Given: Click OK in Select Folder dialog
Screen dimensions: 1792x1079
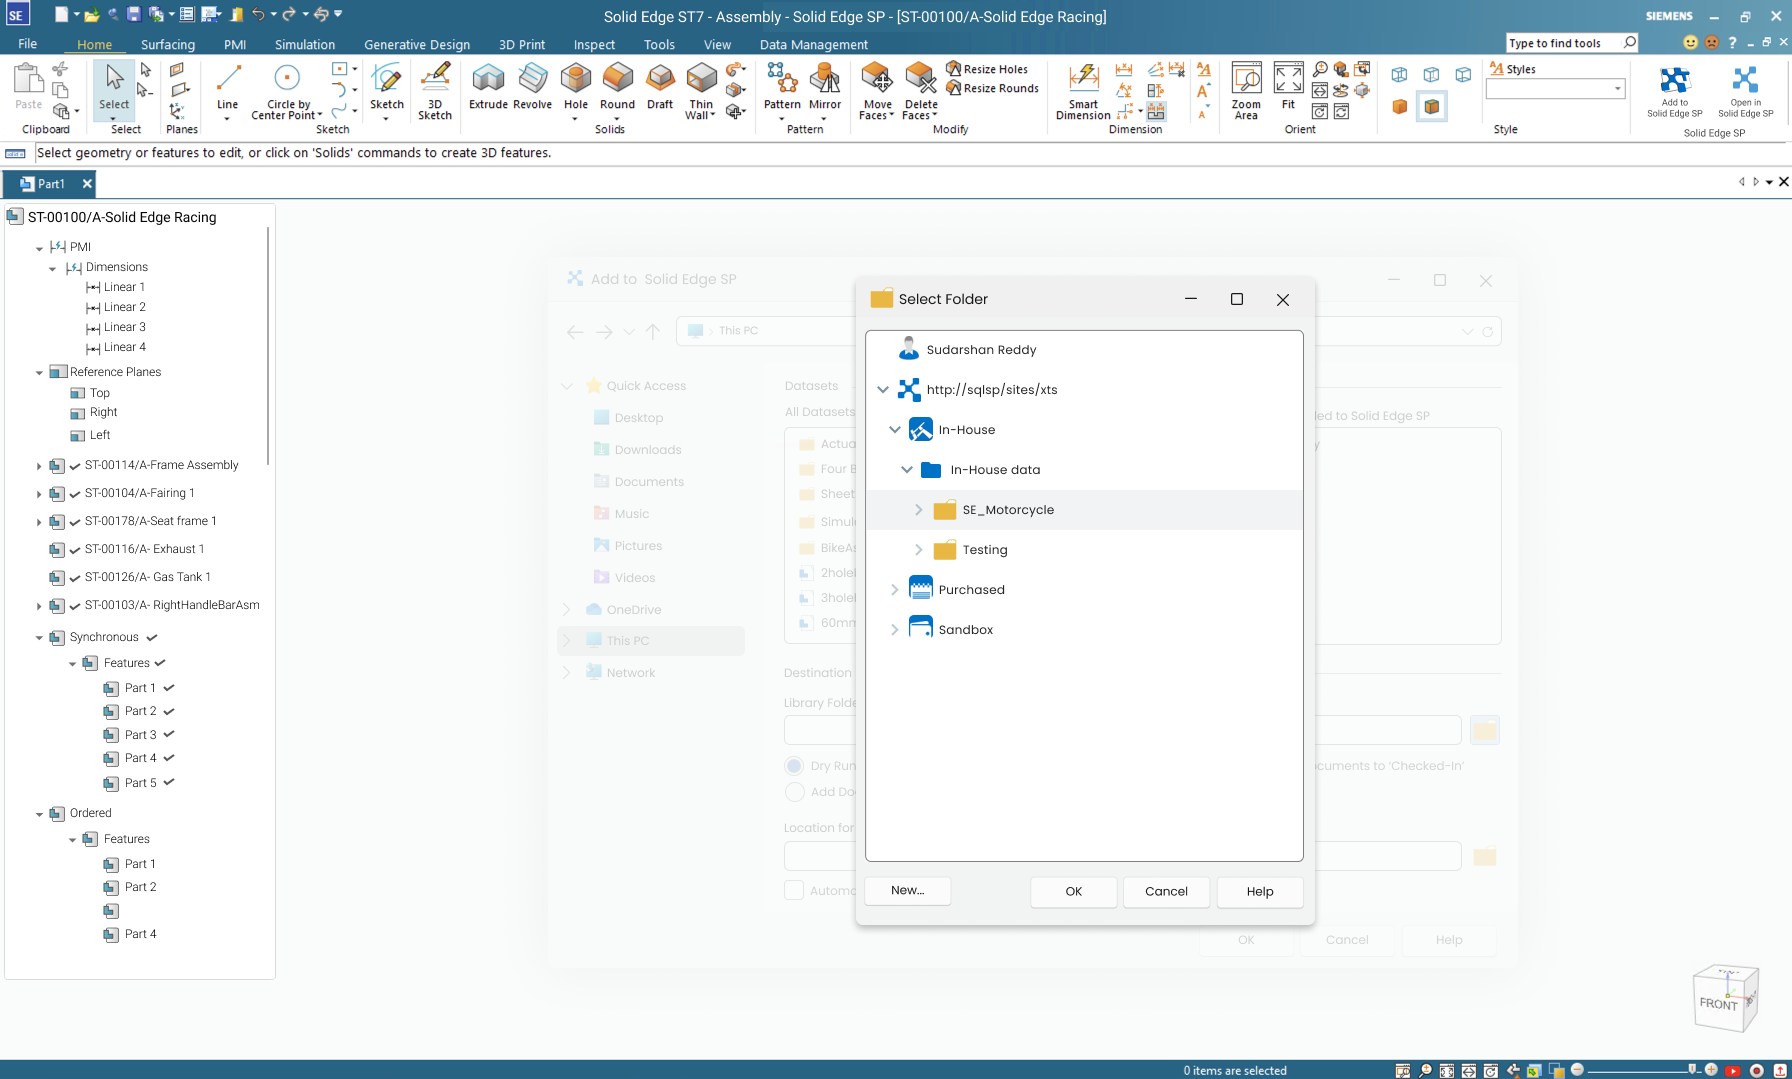Looking at the screenshot, I should (x=1073, y=891).
